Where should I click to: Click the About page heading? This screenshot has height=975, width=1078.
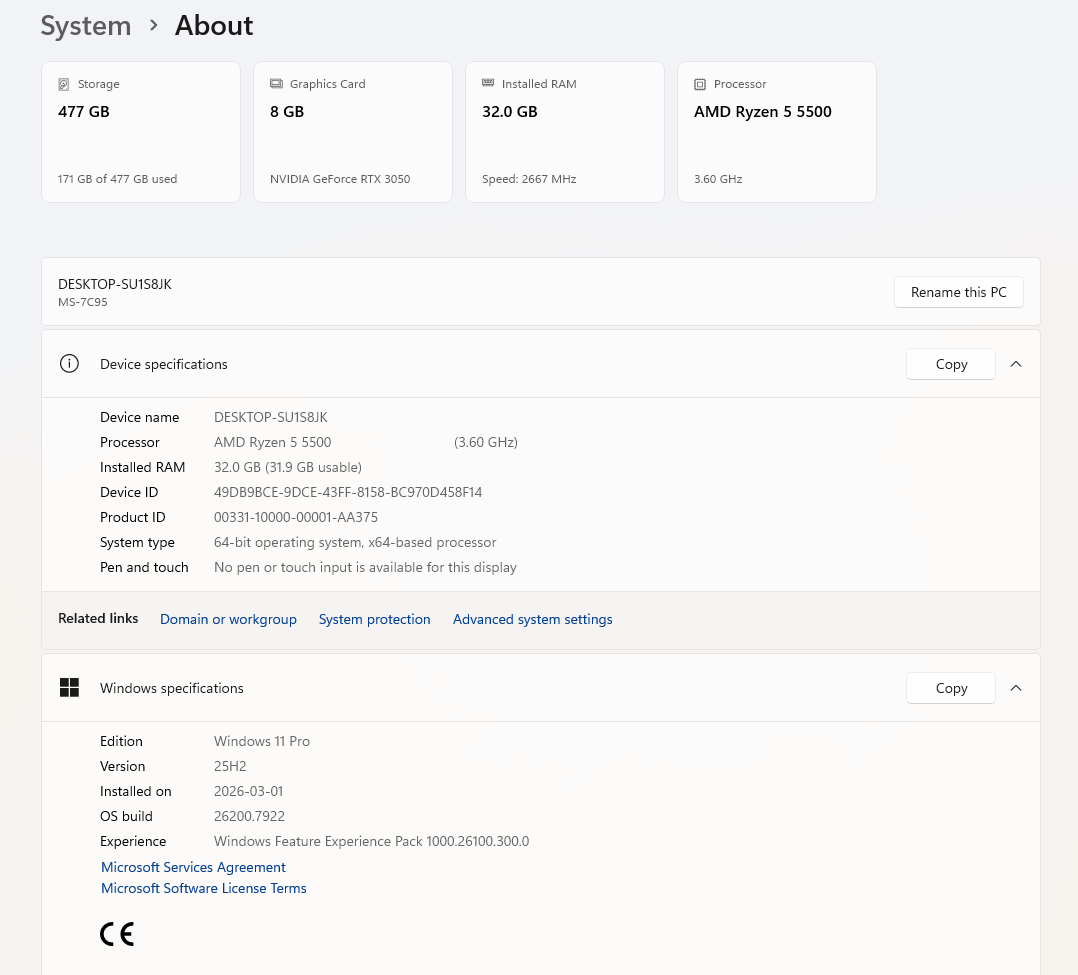214,26
